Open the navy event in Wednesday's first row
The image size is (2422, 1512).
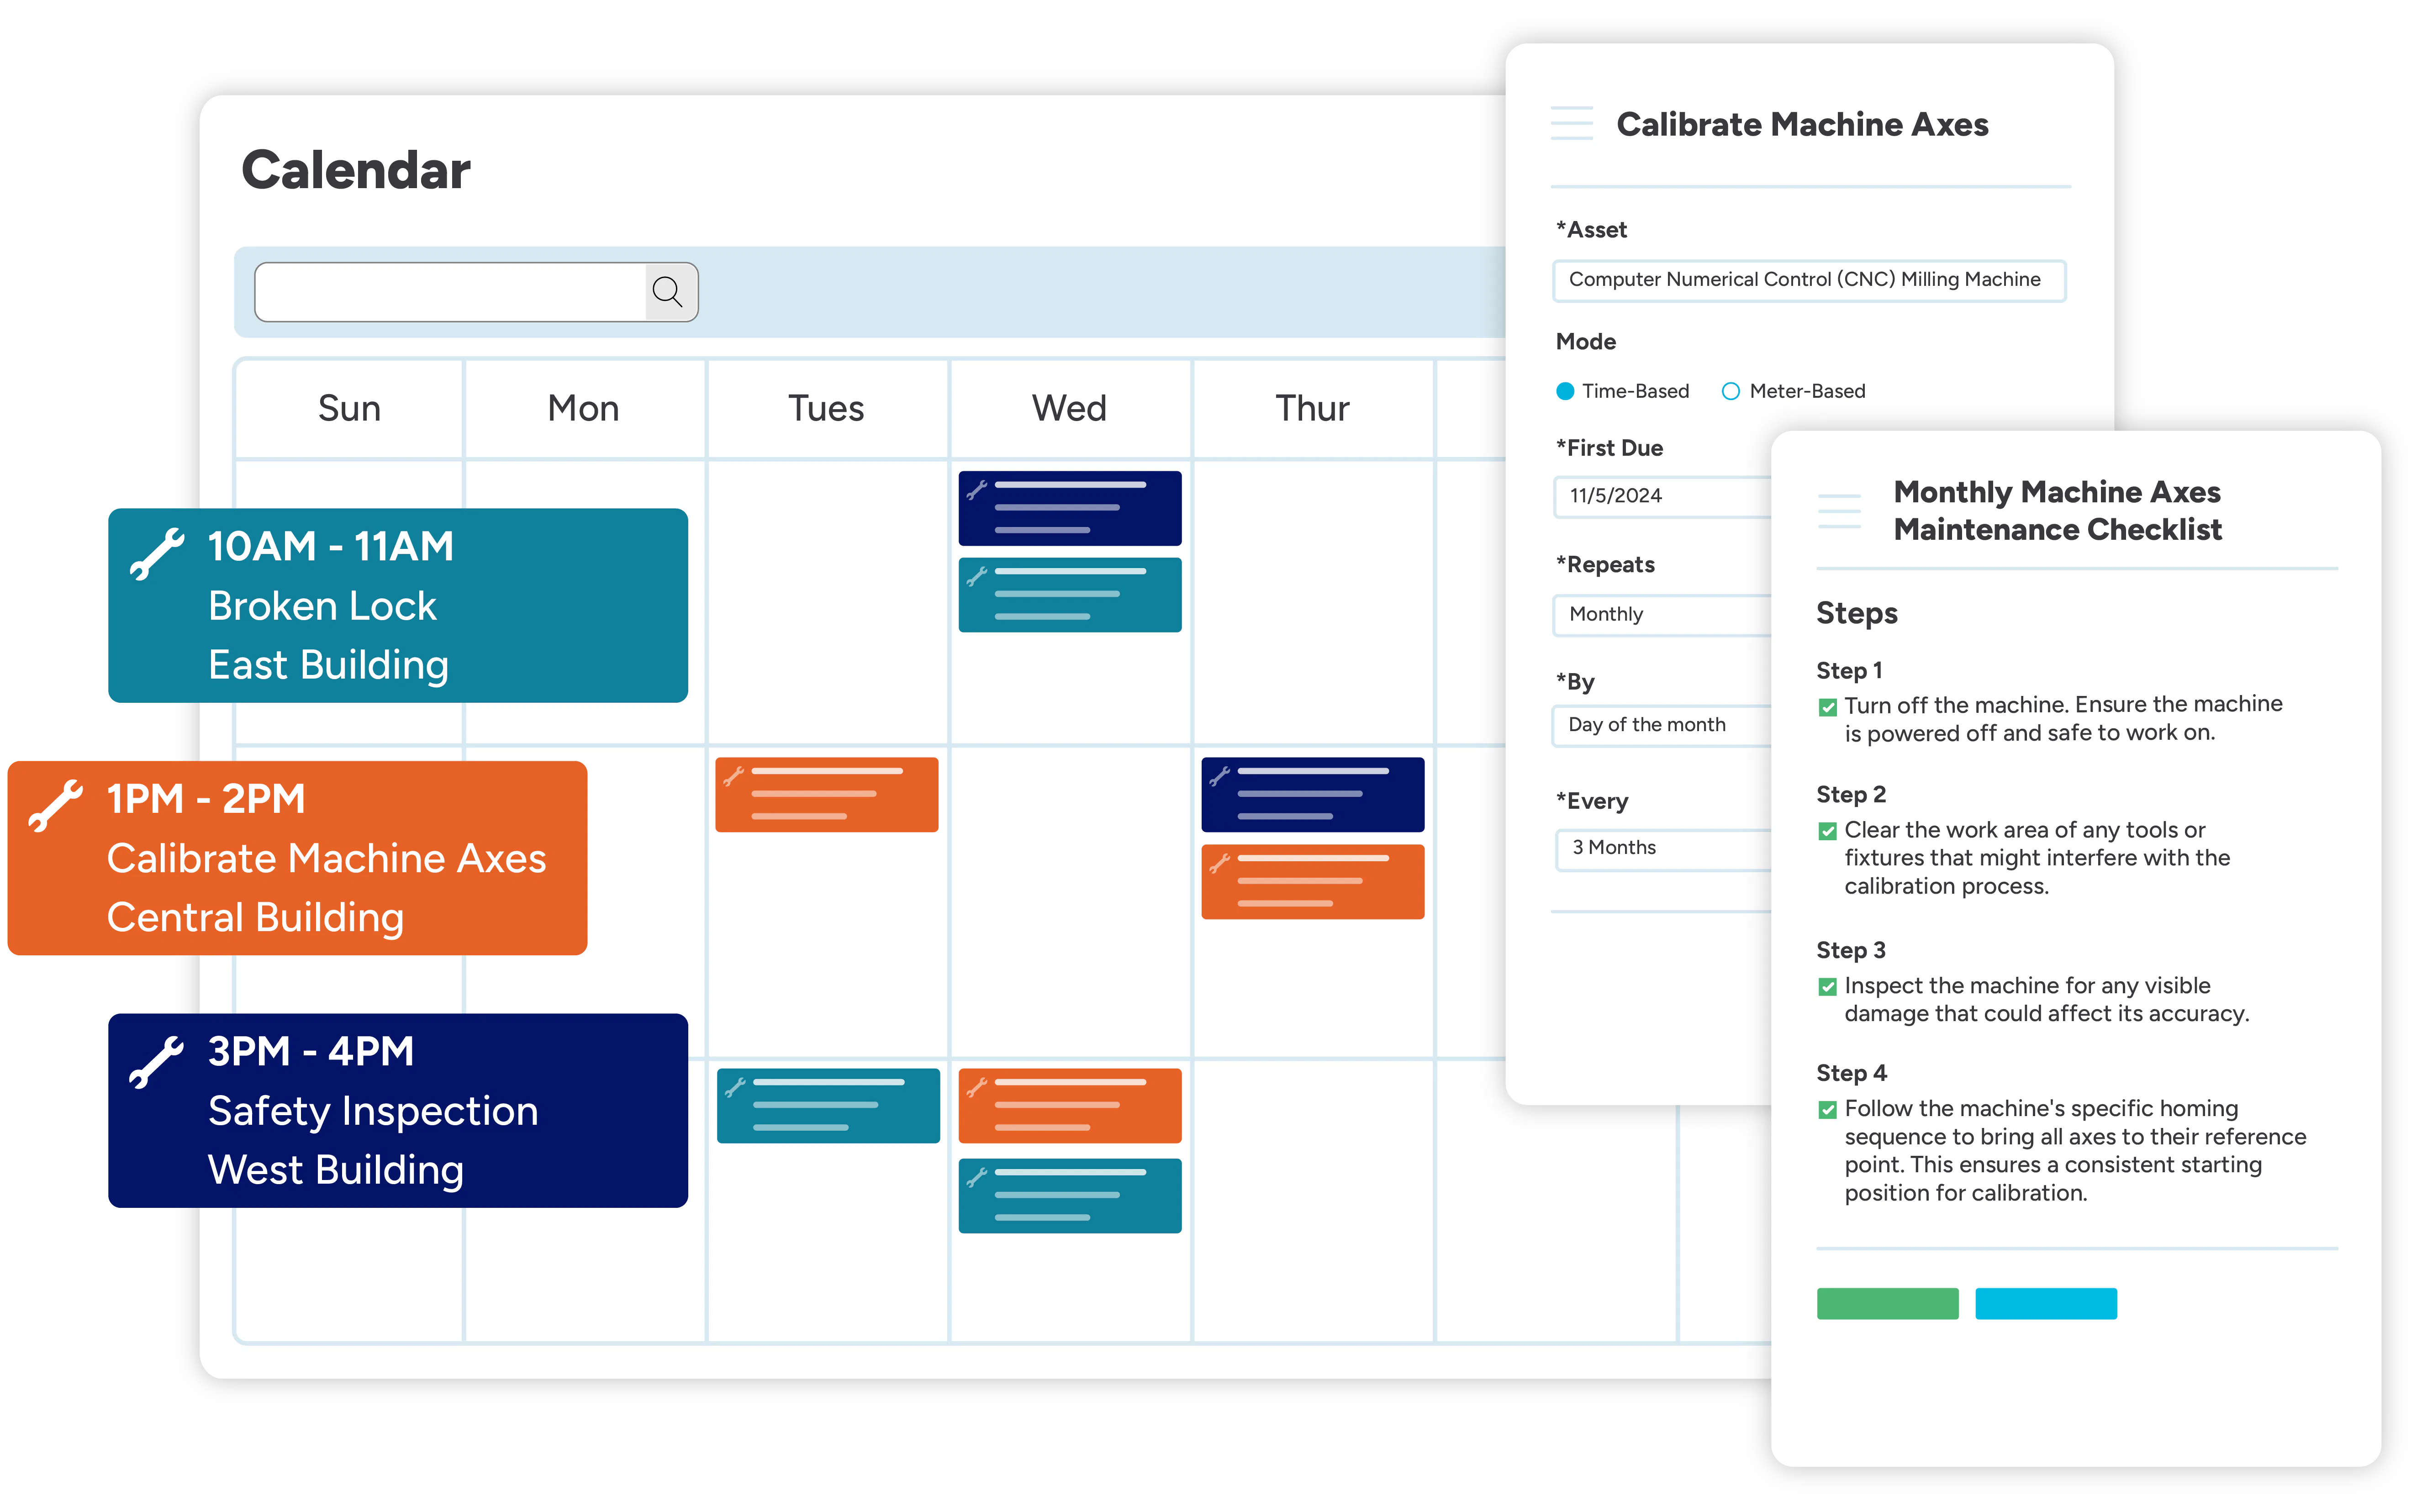1069,508
